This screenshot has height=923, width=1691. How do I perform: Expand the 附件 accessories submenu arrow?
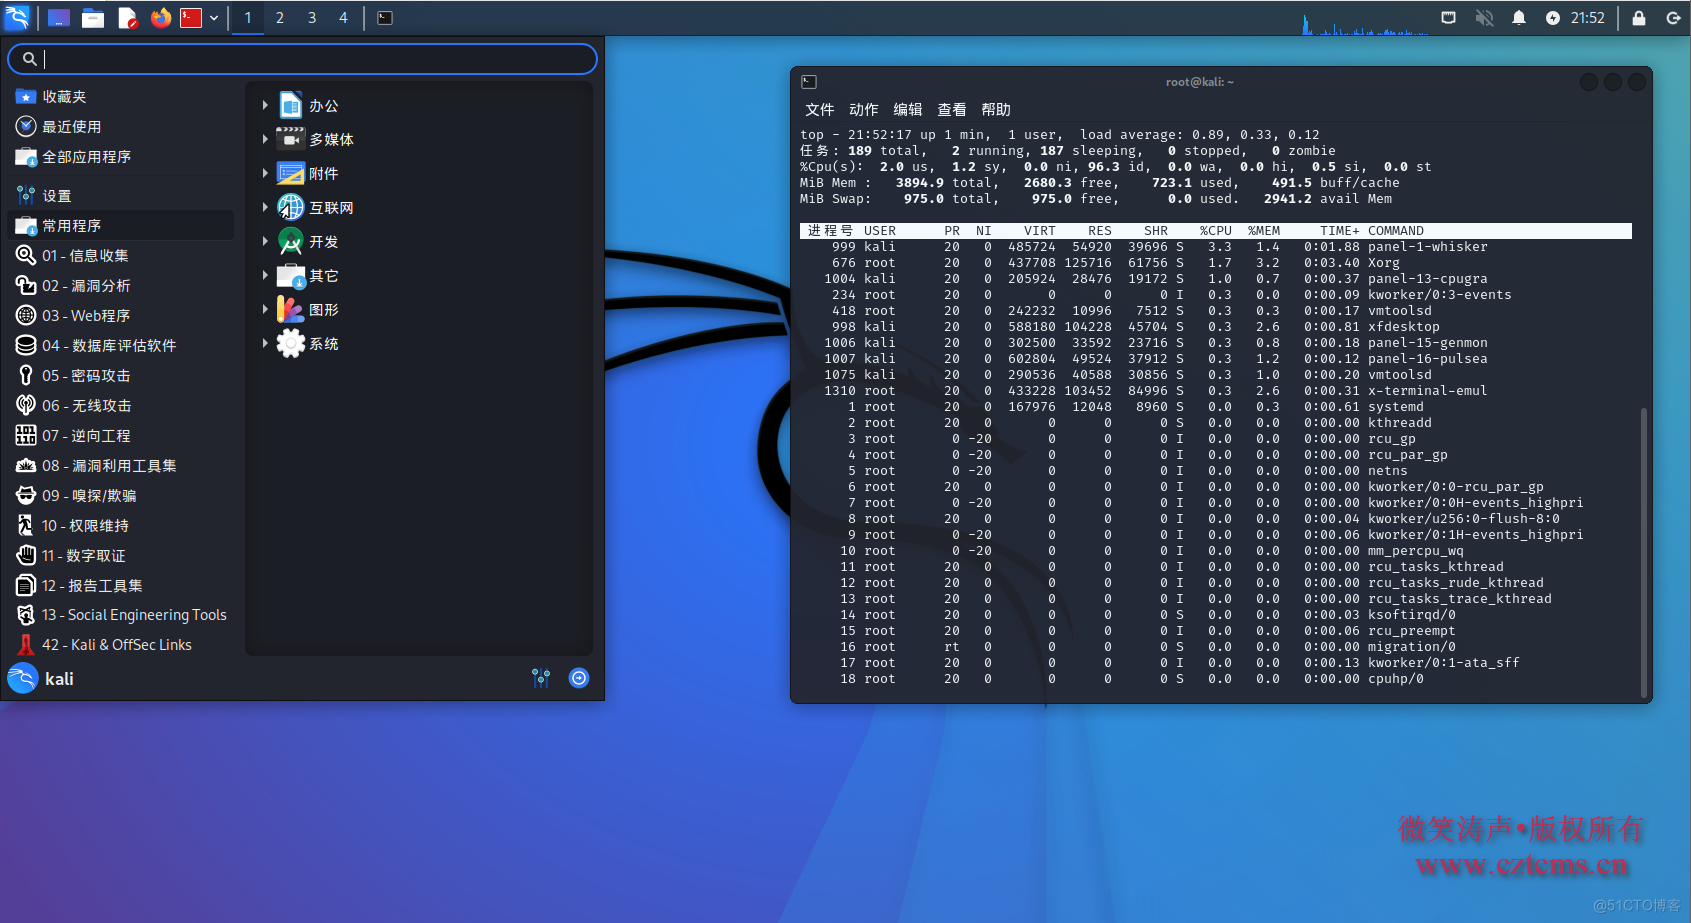[x=265, y=173]
